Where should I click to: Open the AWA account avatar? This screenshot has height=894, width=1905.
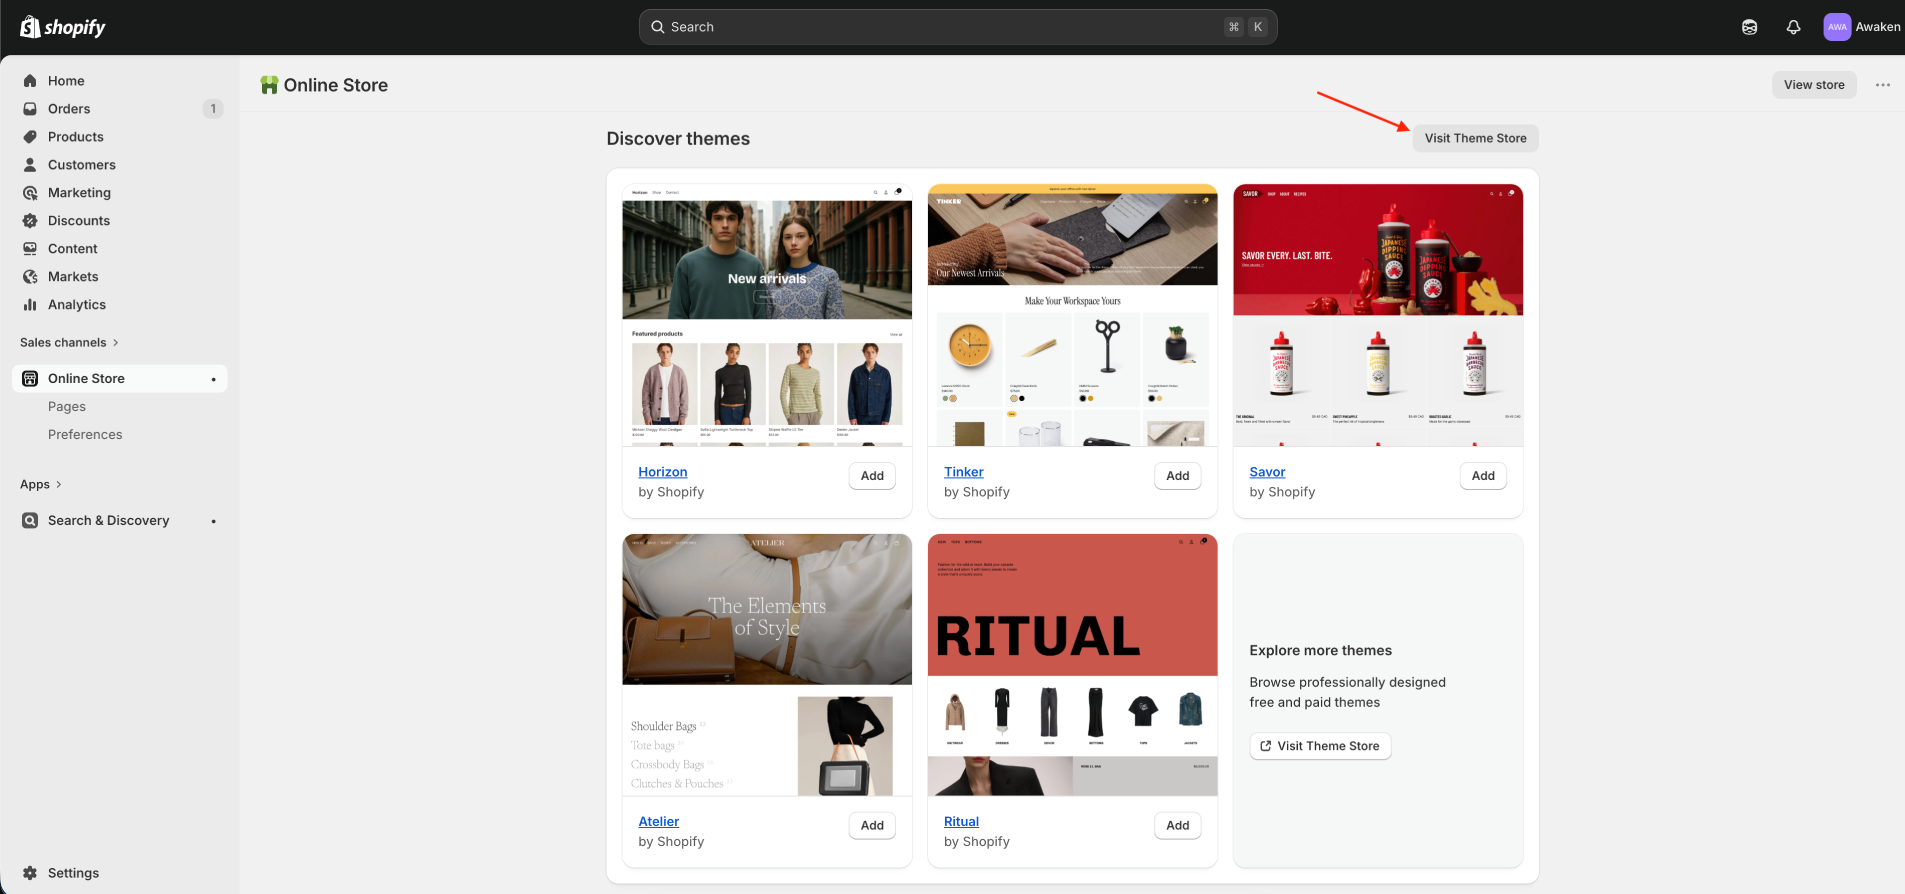1837,27
